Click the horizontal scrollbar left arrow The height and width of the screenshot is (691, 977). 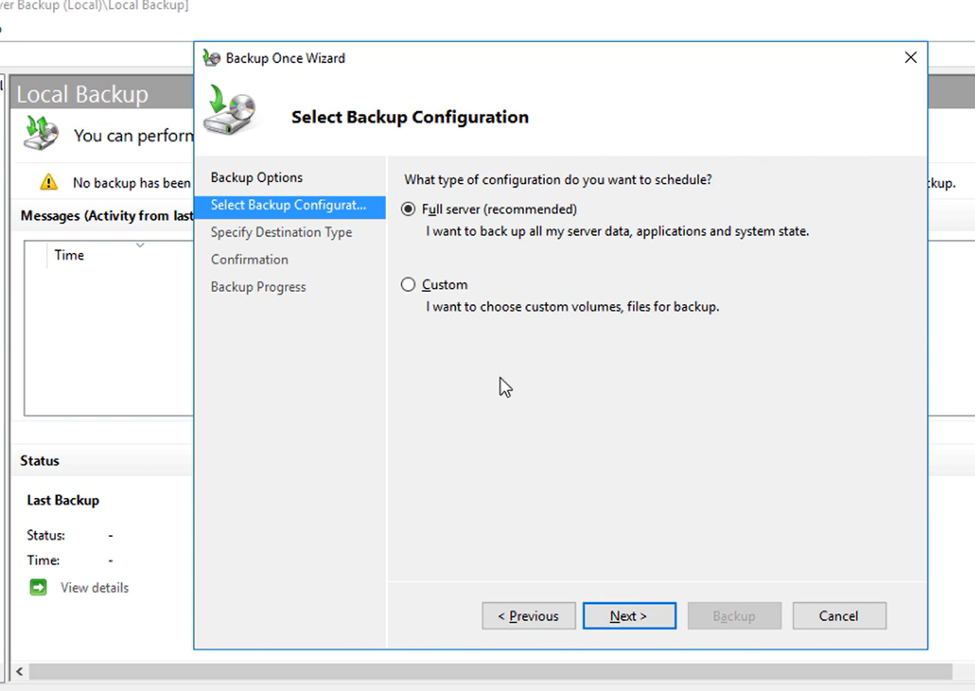(x=18, y=671)
